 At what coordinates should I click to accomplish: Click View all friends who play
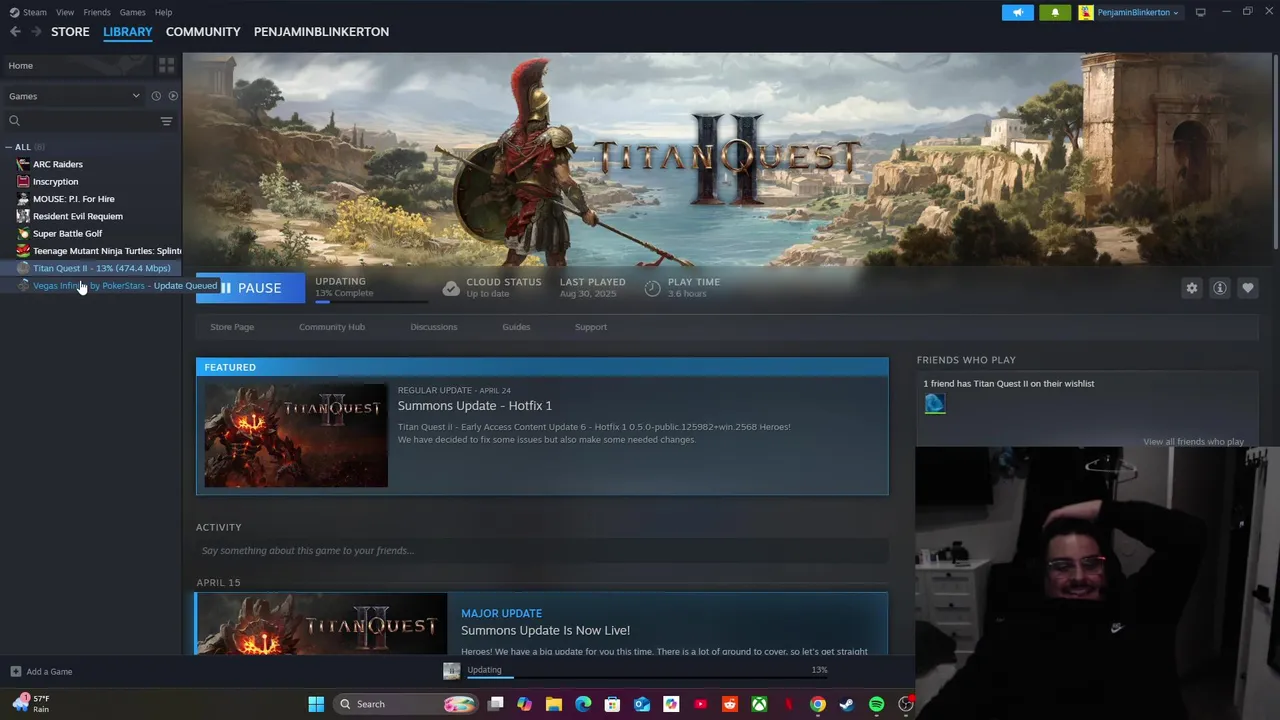coord(1193,441)
